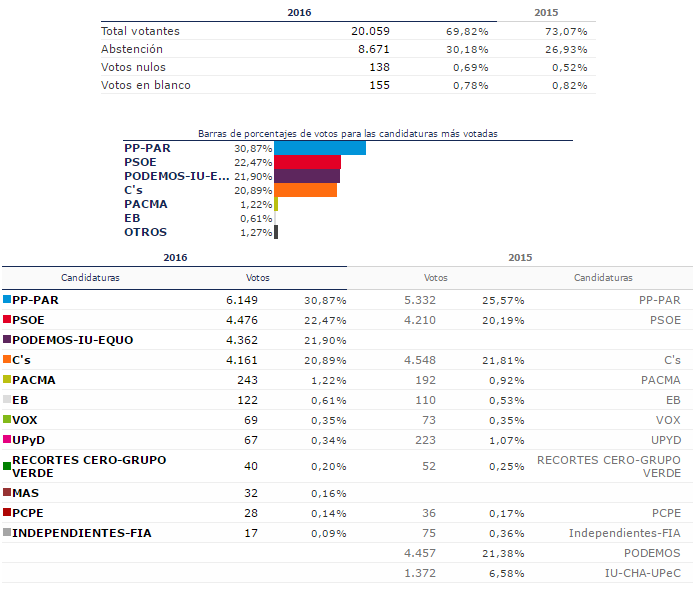Click PP-PAR name in 2016 table
The height and width of the screenshot is (602, 698).
pyautogui.click(x=35, y=300)
